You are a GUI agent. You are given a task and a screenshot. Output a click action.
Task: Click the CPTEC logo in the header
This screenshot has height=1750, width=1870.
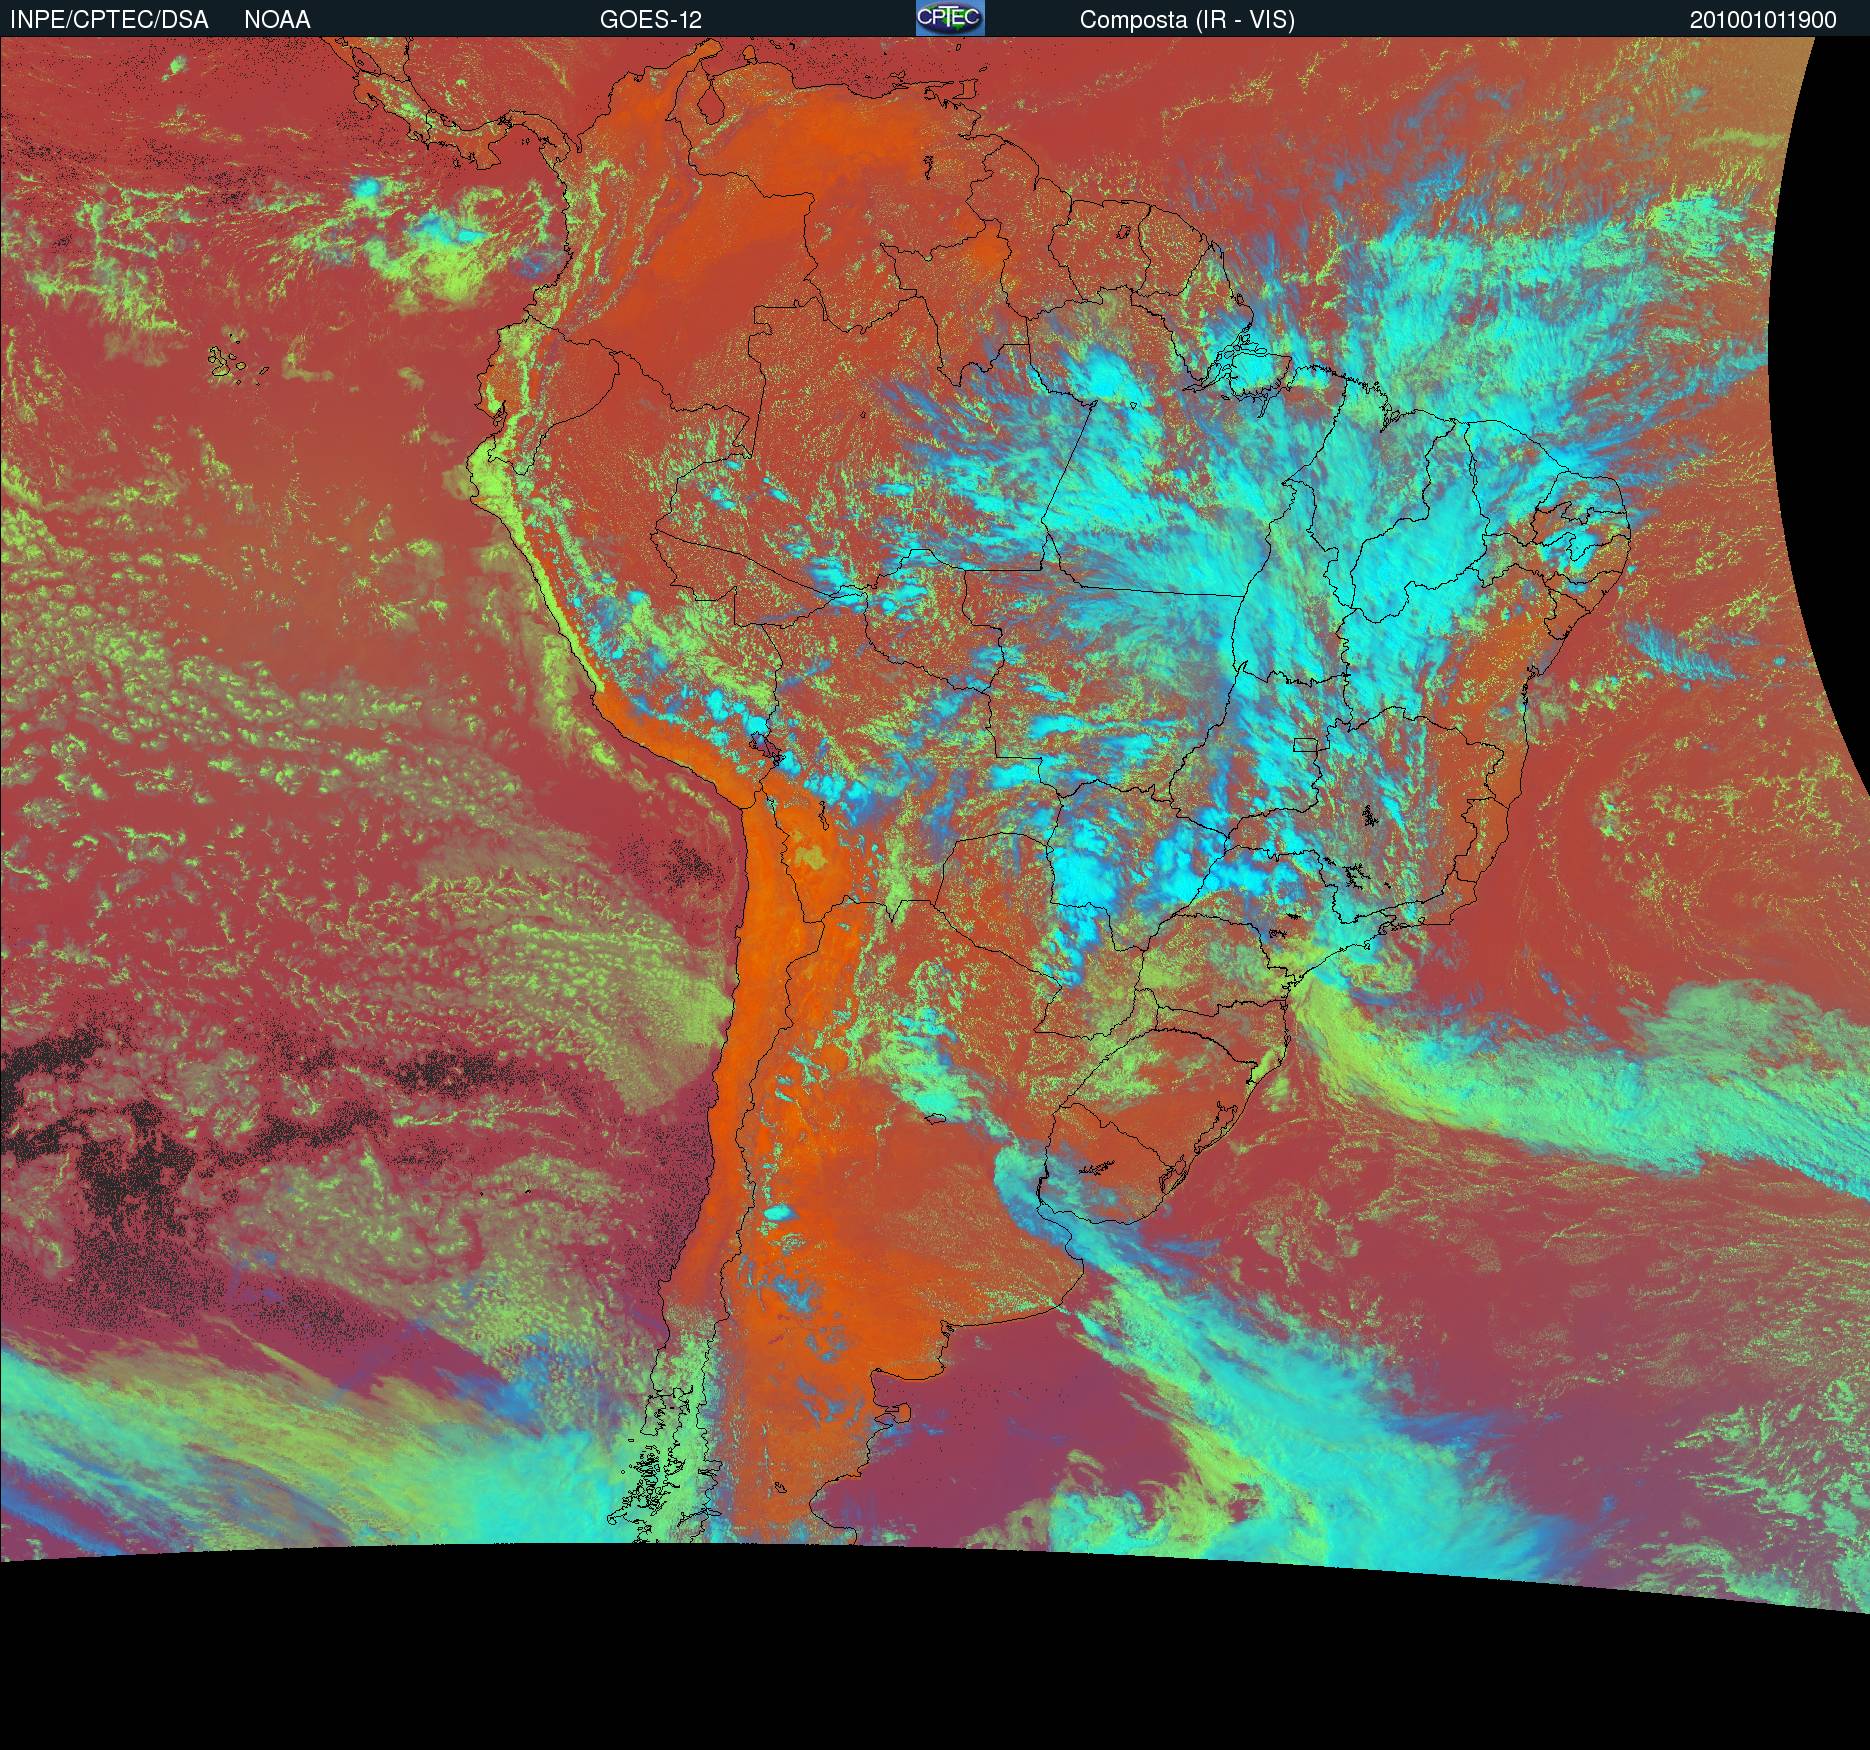(950, 18)
